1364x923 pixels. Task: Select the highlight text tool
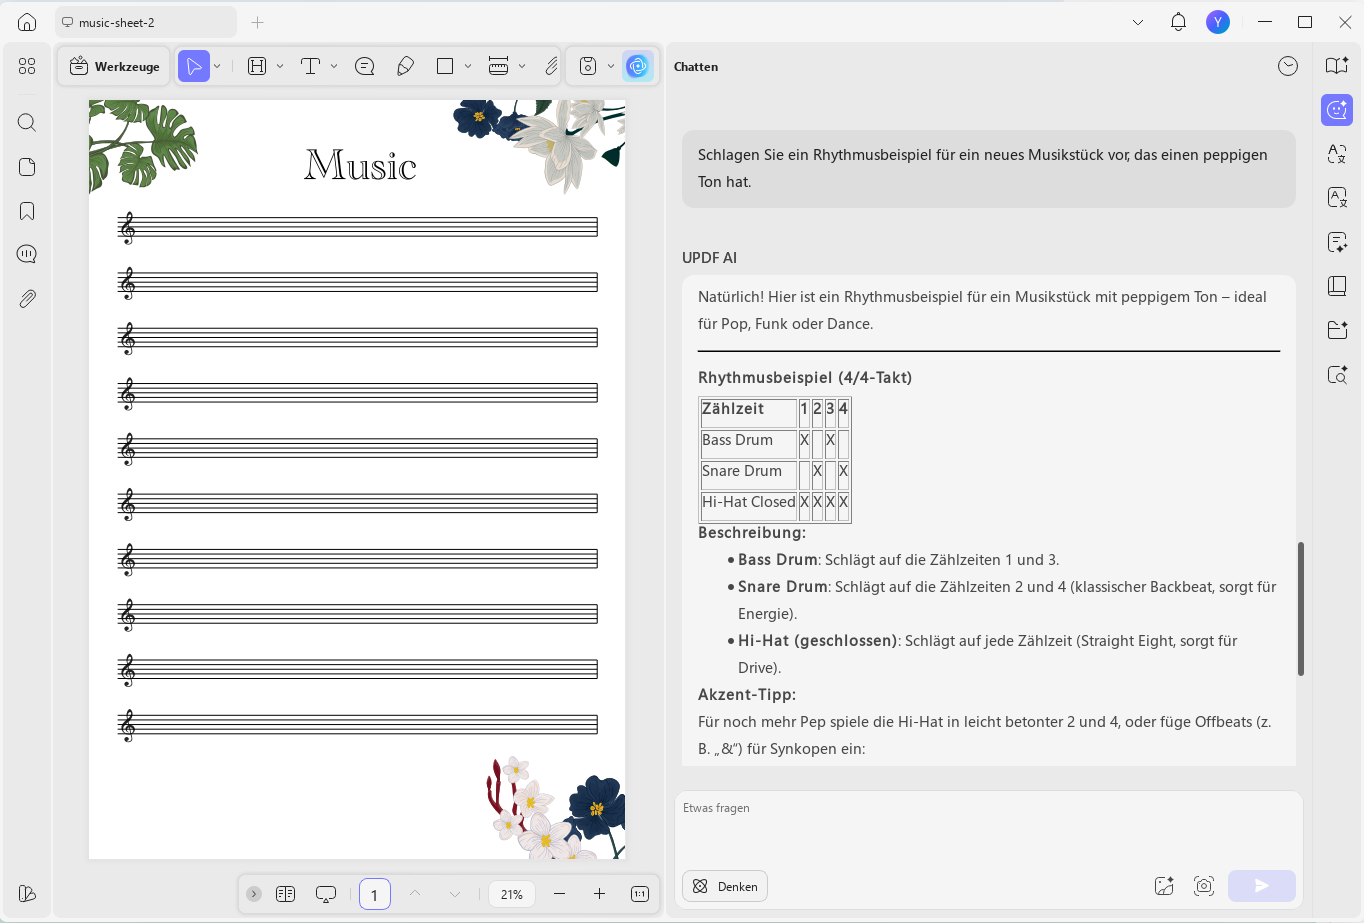(x=257, y=66)
